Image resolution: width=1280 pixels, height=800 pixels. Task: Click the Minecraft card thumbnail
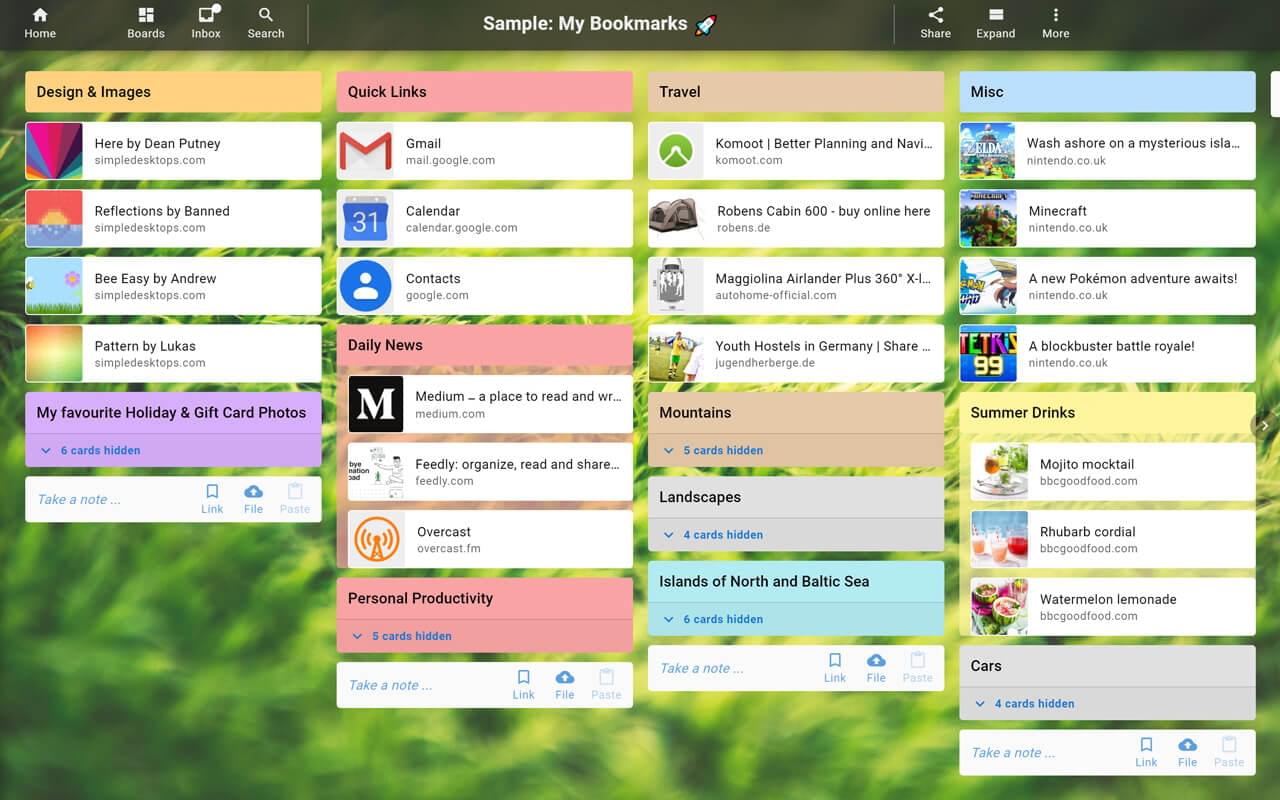(988, 219)
